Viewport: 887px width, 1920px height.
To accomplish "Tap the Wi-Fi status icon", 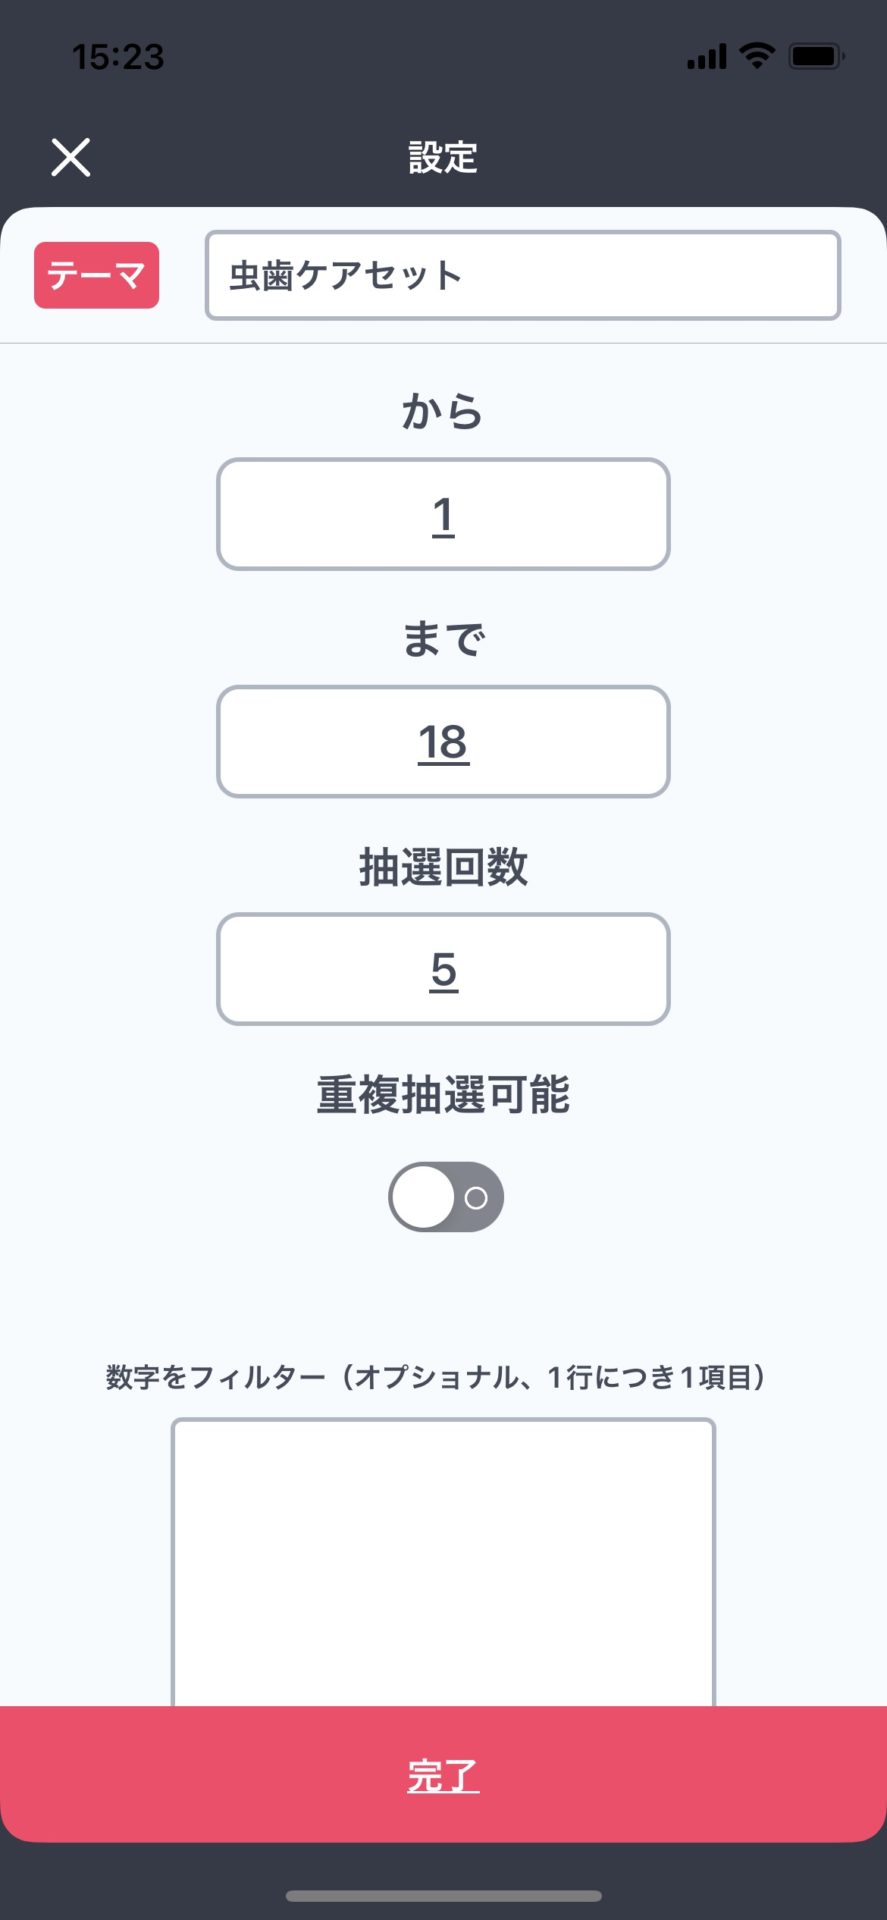I will coord(757,56).
